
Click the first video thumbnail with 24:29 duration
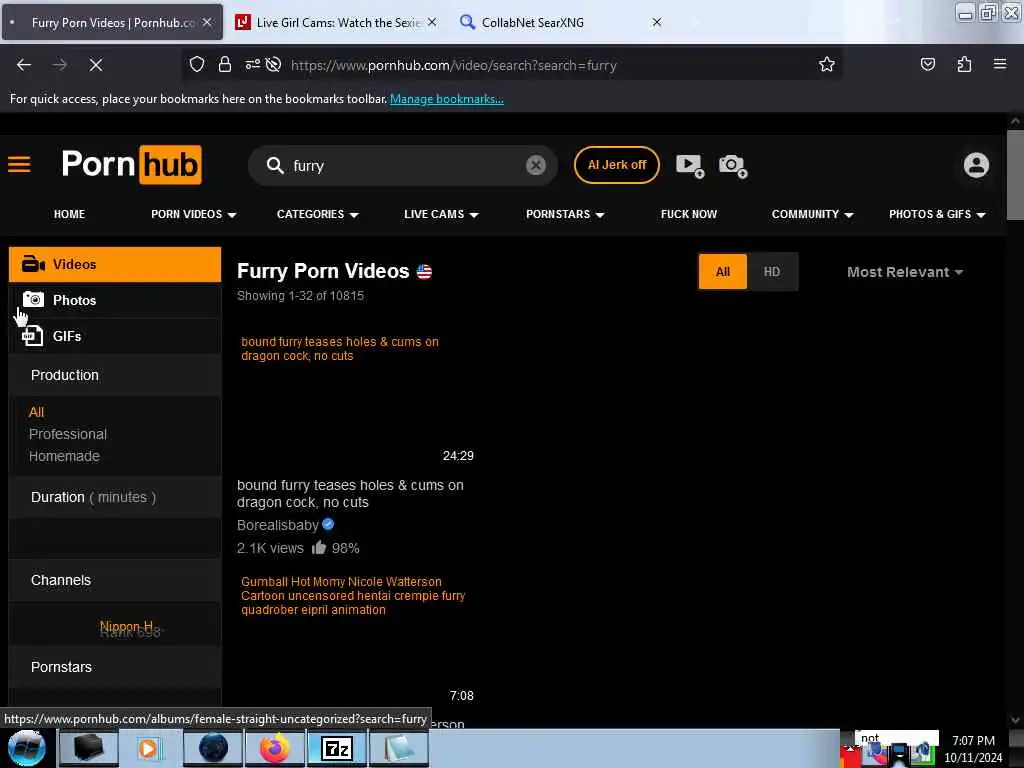[357, 398]
